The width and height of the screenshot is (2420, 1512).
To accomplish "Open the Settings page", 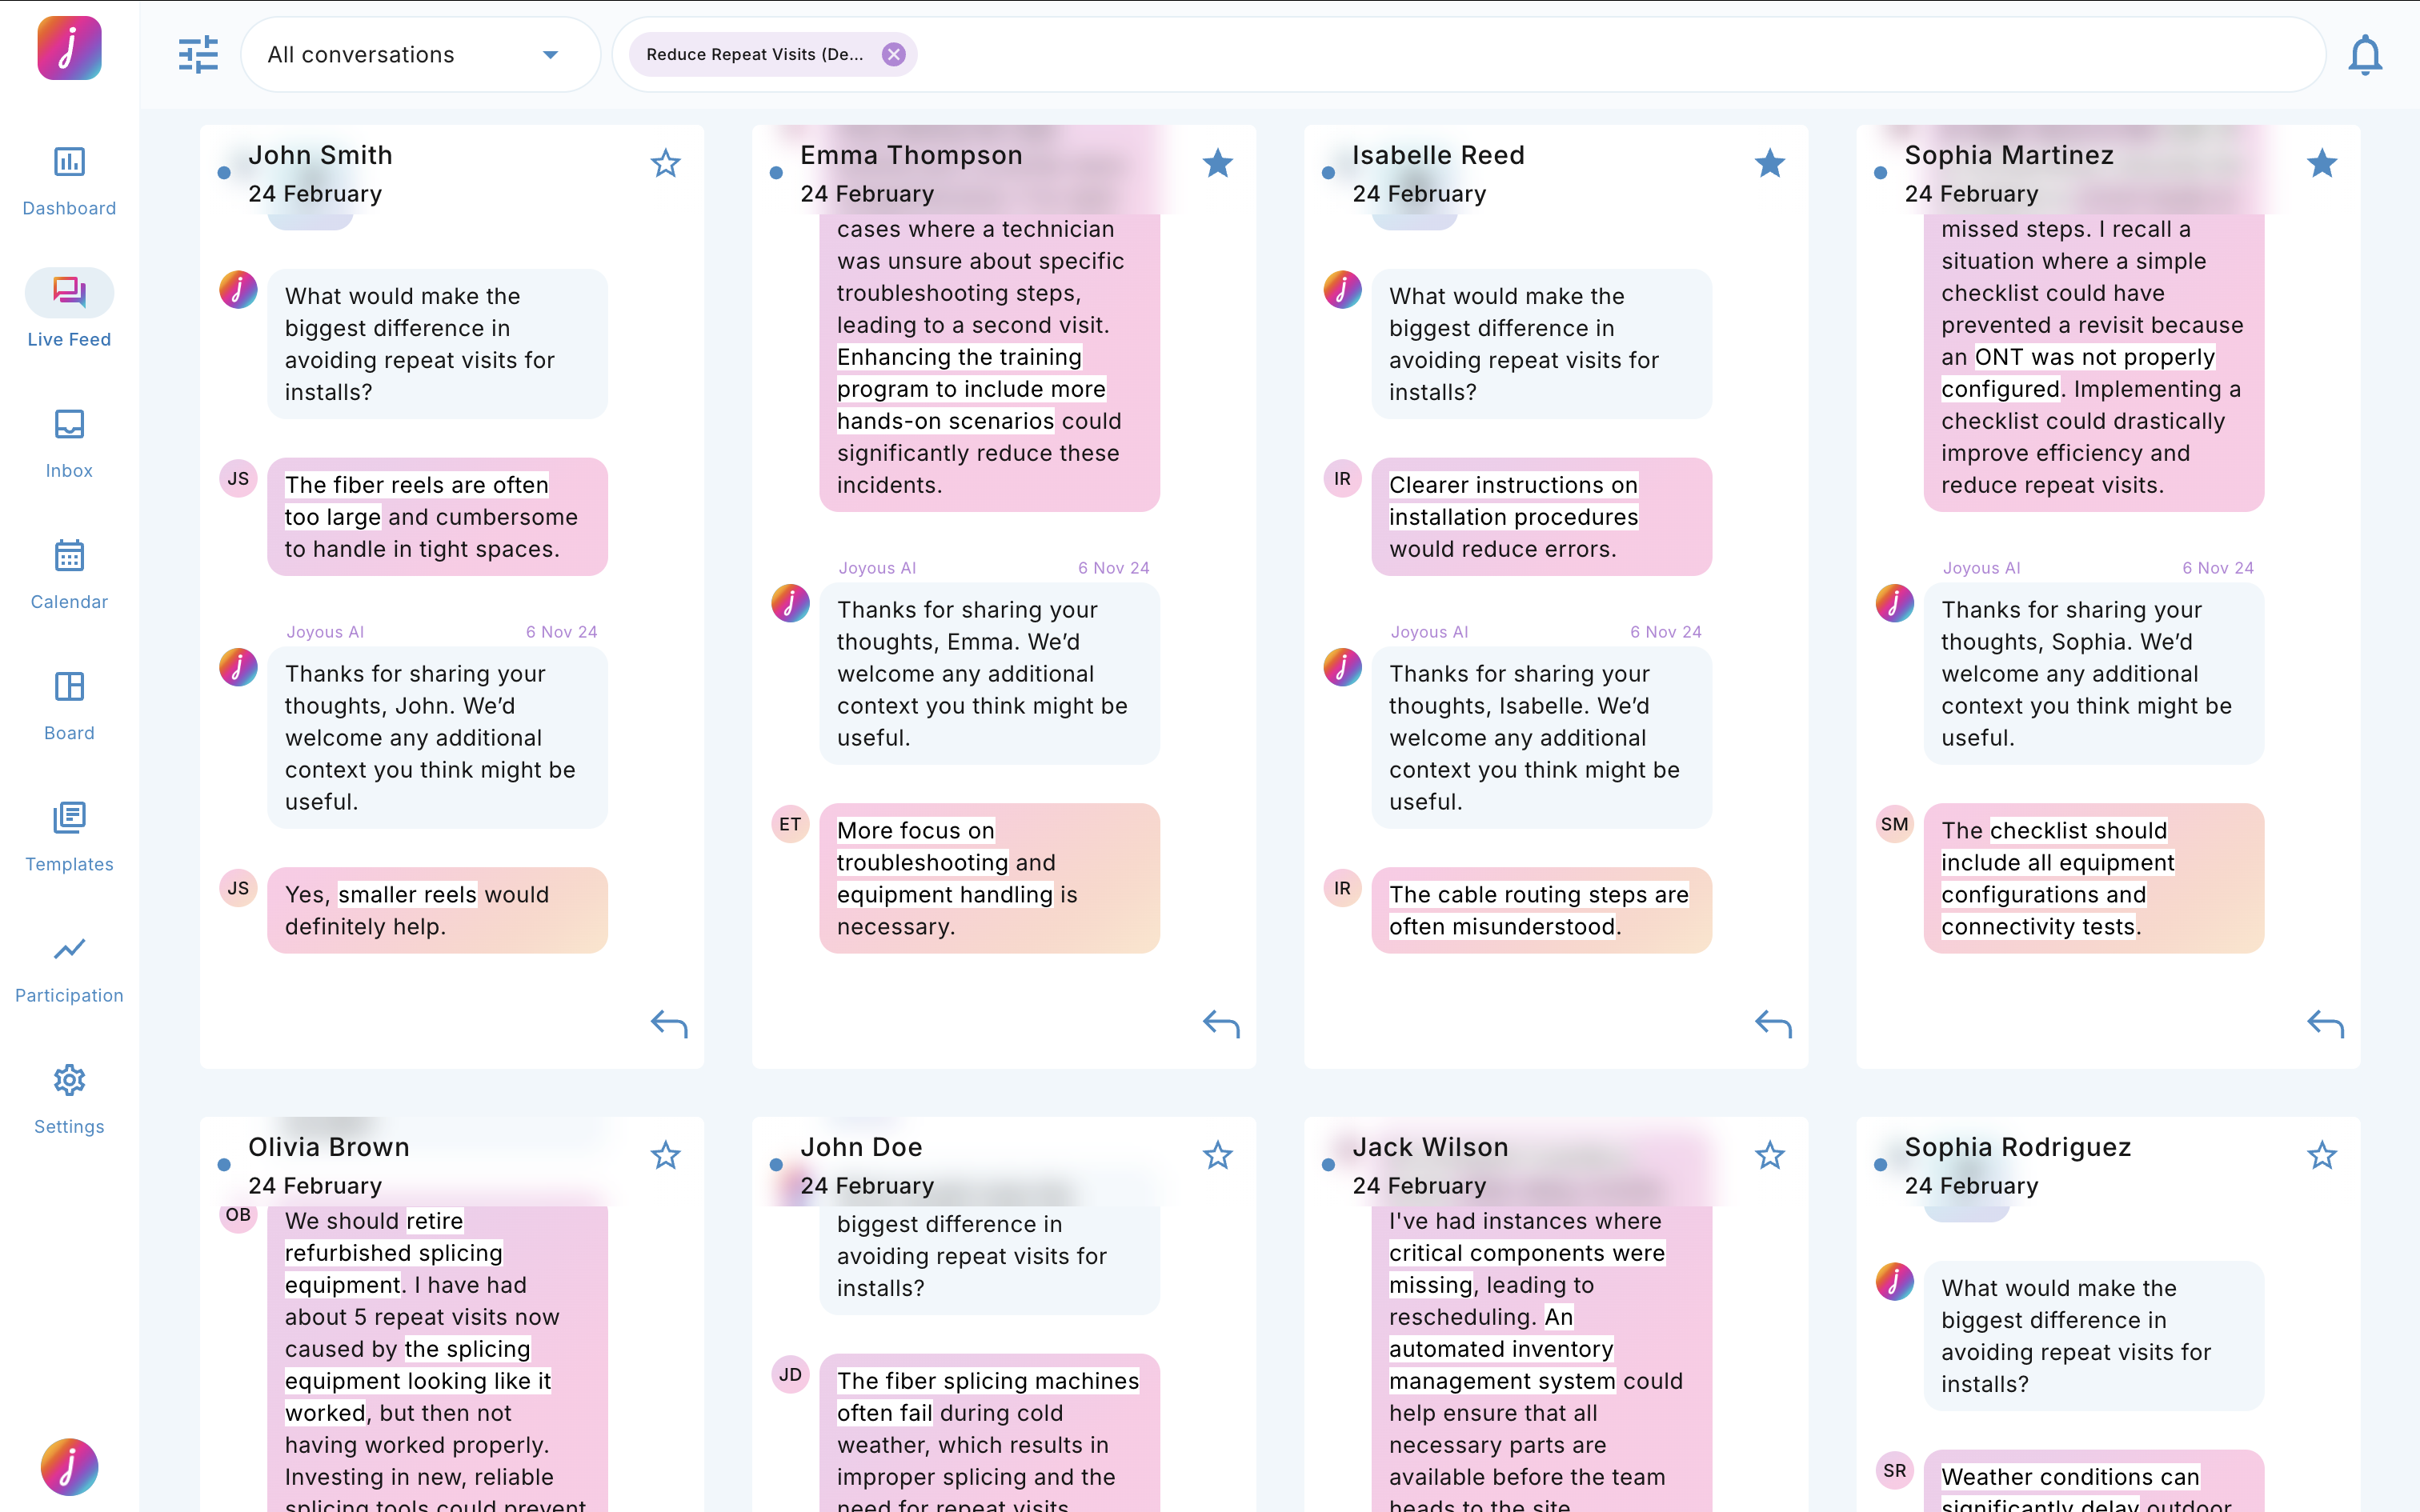I will coord(69,1099).
